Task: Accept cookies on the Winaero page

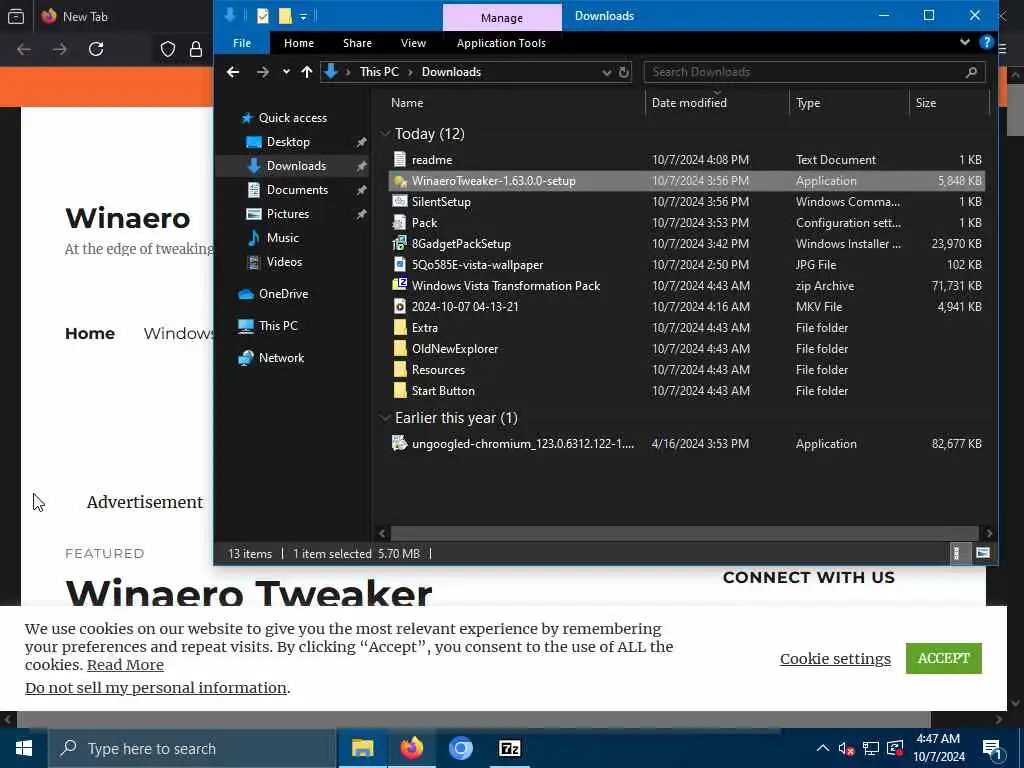Action: (x=944, y=658)
